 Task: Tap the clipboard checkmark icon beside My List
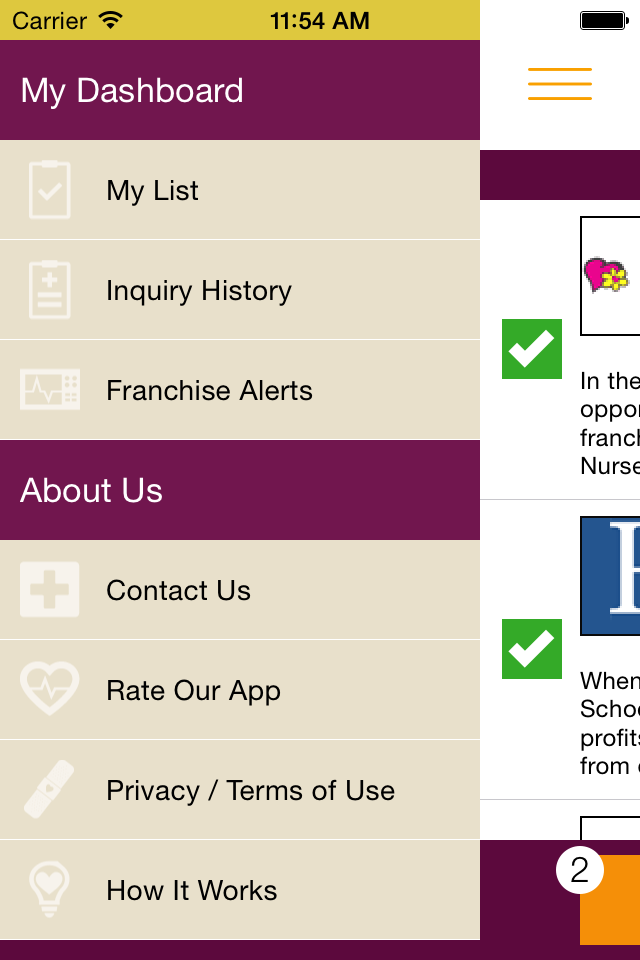click(x=50, y=190)
